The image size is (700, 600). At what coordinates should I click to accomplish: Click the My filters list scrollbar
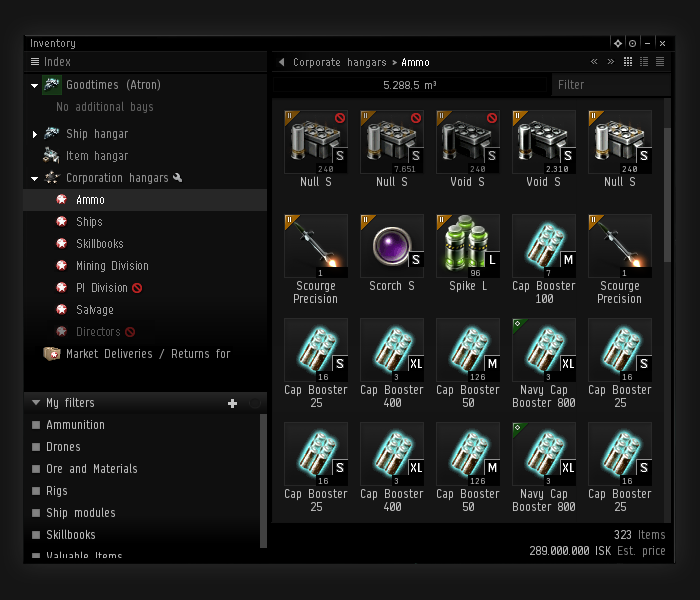click(x=263, y=481)
